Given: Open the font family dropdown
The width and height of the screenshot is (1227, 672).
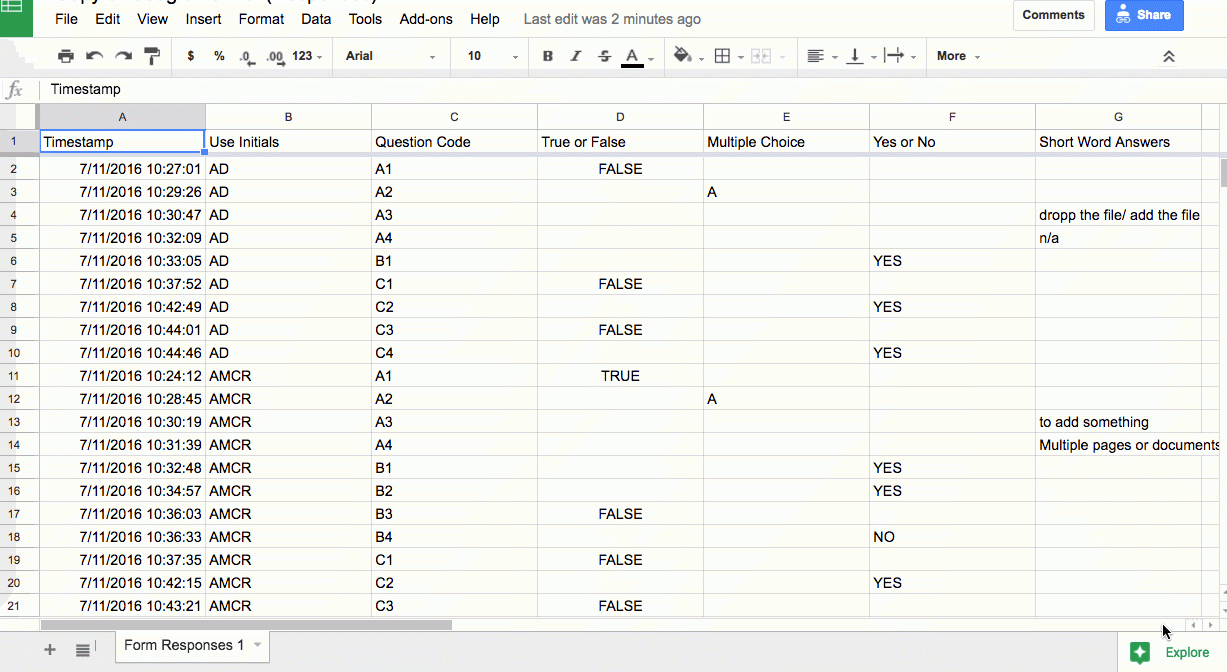Looking at the screenshot, I should 390,56.
